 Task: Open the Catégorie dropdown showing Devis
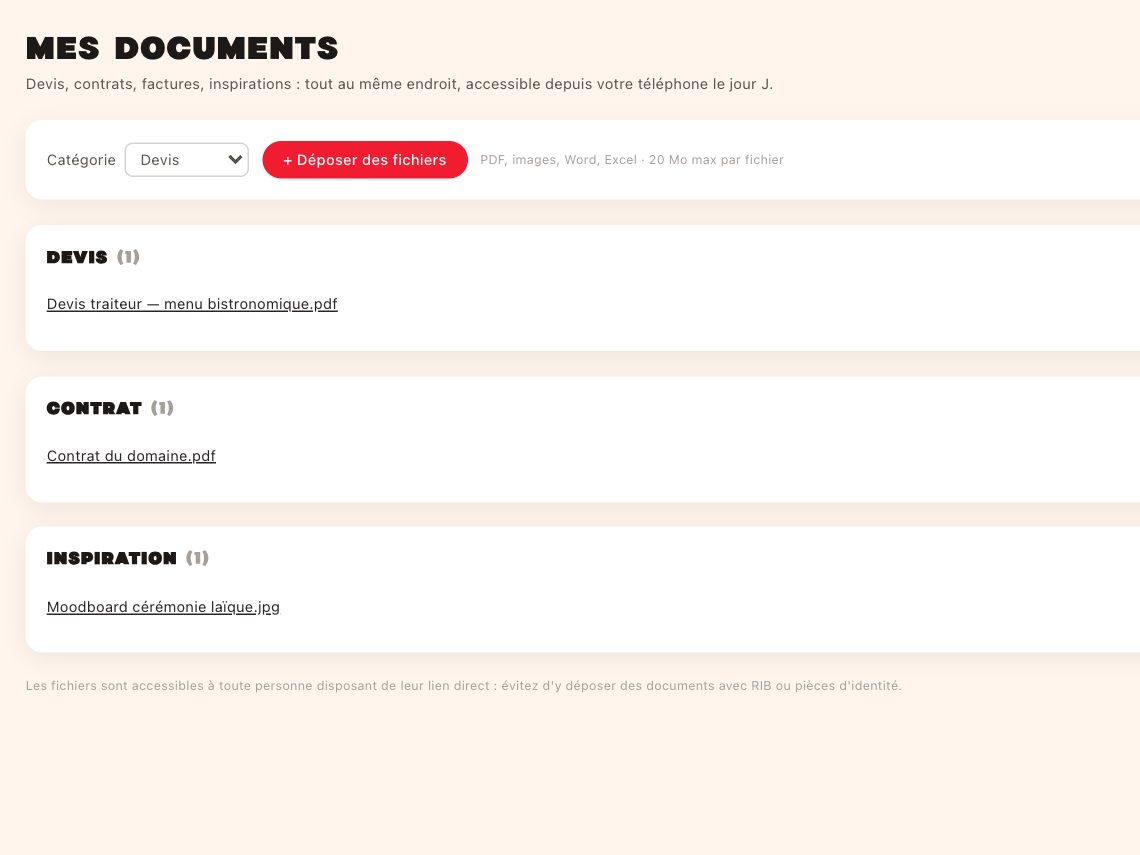coord(187,160)
